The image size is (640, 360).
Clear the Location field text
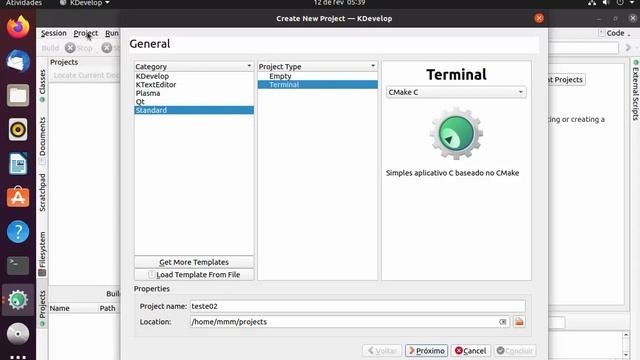pyautogui.click(x=502, y=322)
